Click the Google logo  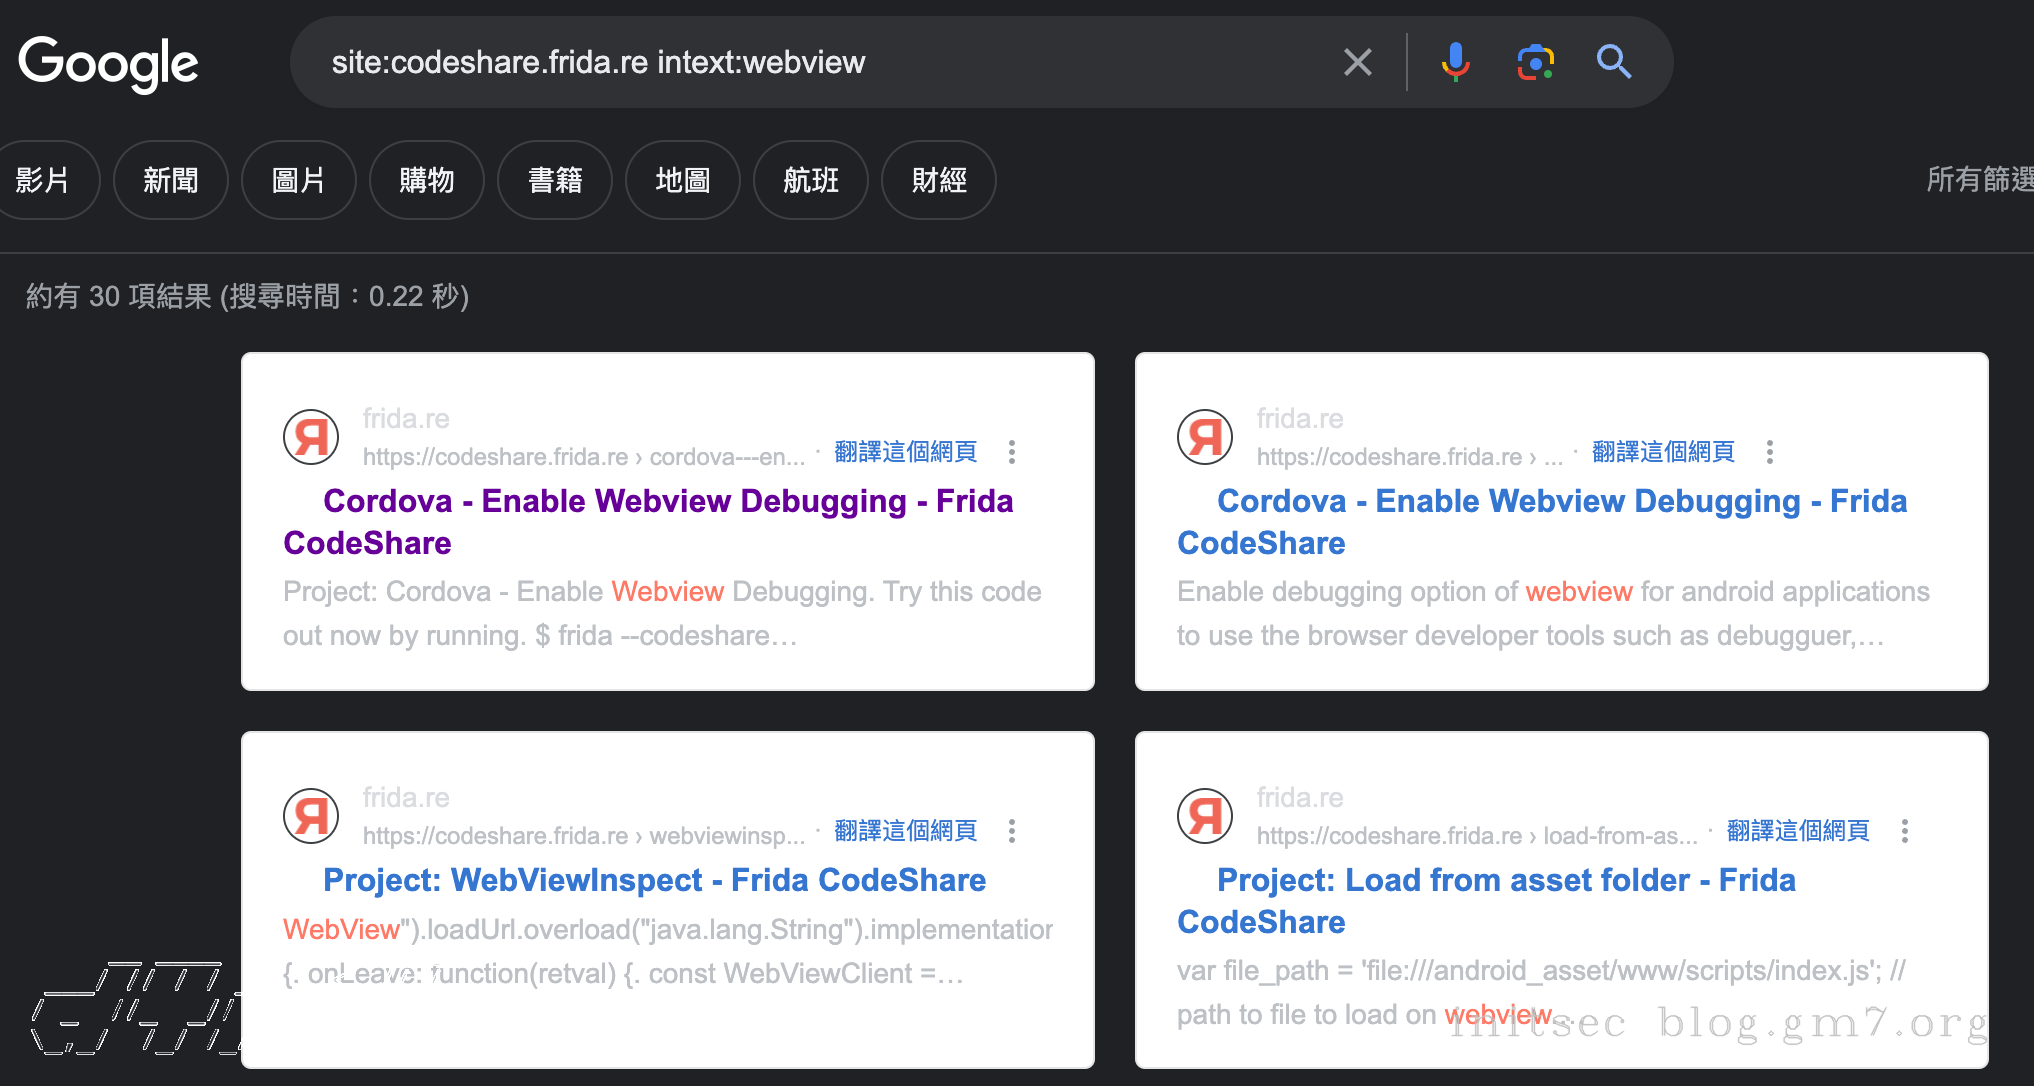click(x=107, y=62)
